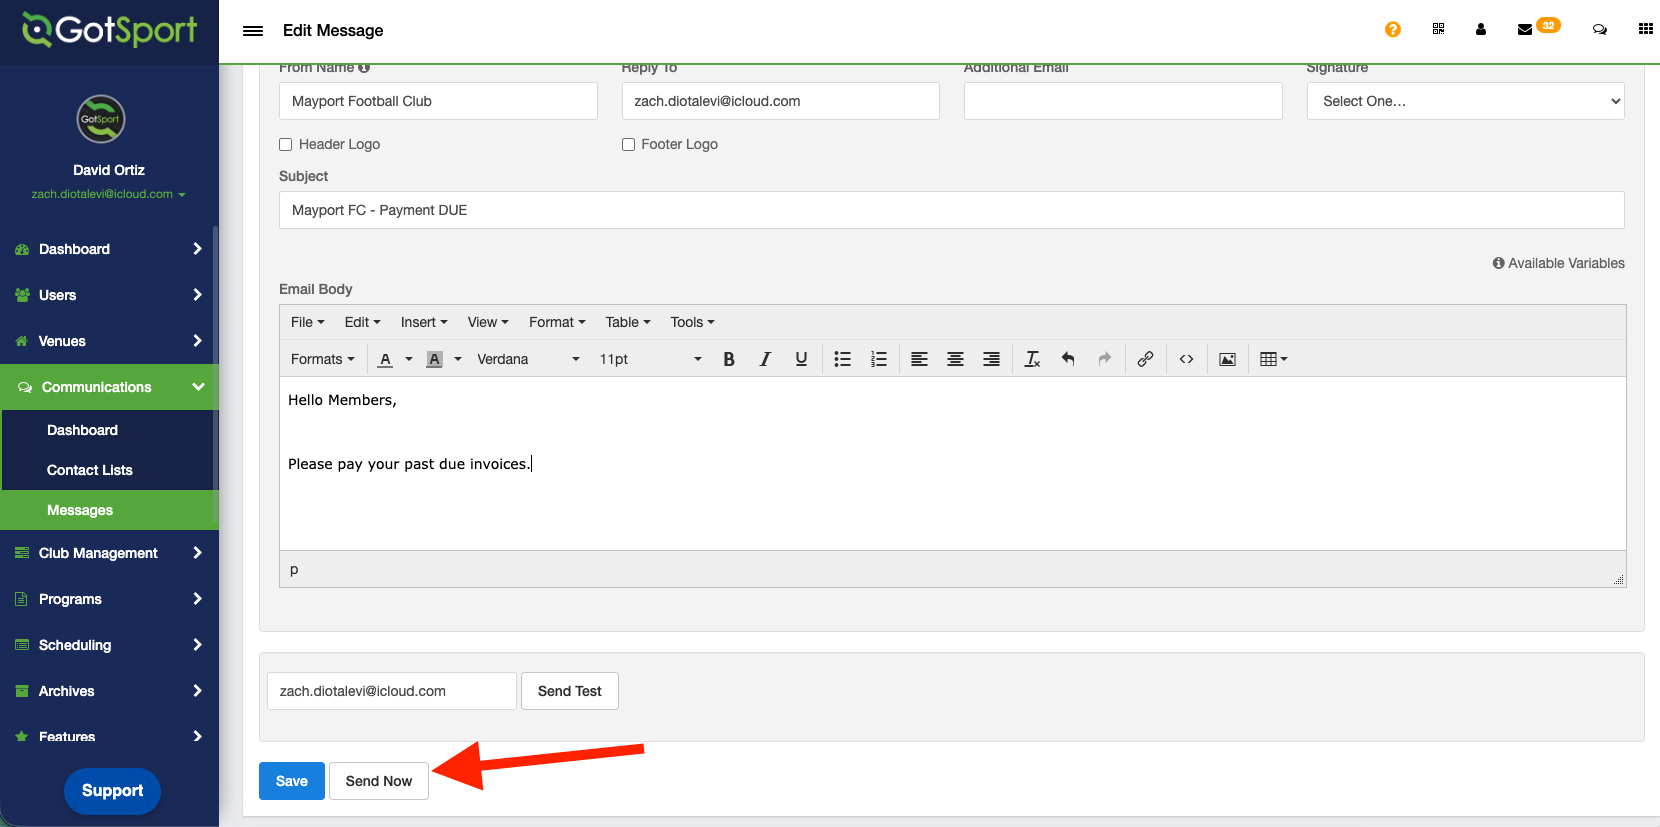Click the insert link icon
1660x827 pixels.
click(1145, 359)
